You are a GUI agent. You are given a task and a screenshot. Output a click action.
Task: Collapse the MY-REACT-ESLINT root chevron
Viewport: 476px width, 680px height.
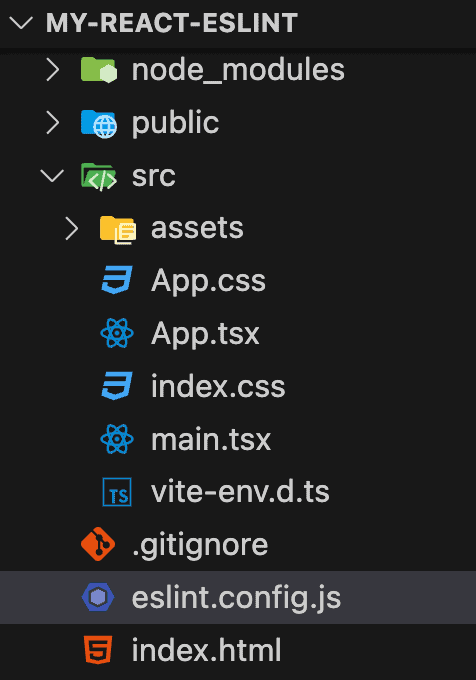pos(21,23)
